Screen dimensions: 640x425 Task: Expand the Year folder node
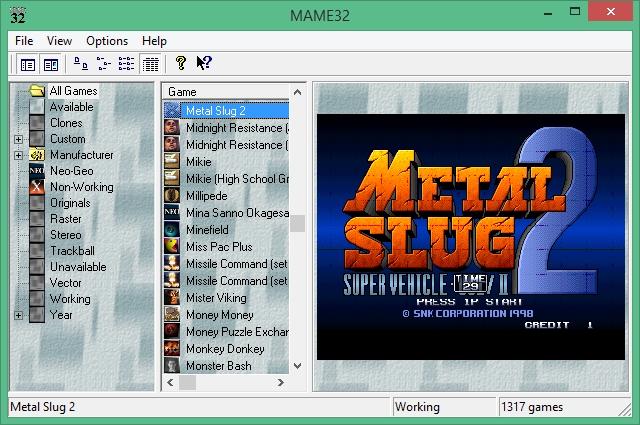coord(18,315)
